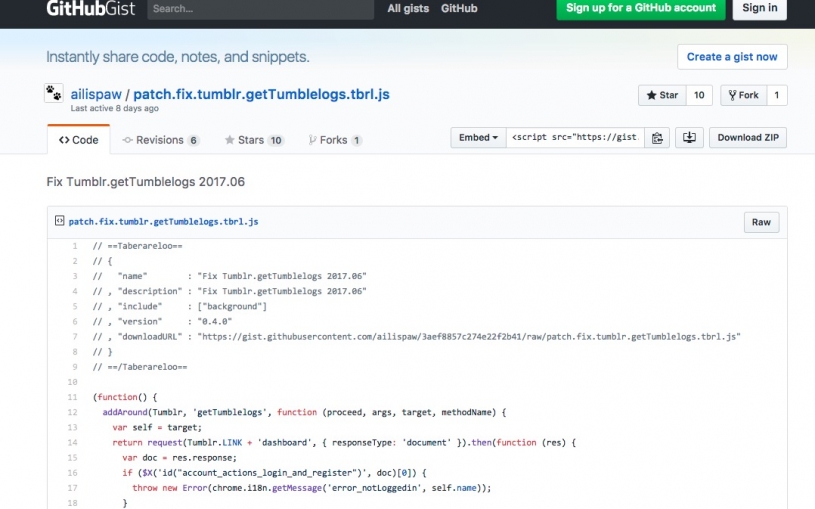
Task: Click the "var doc = res.response;" line
Action: 179,458
